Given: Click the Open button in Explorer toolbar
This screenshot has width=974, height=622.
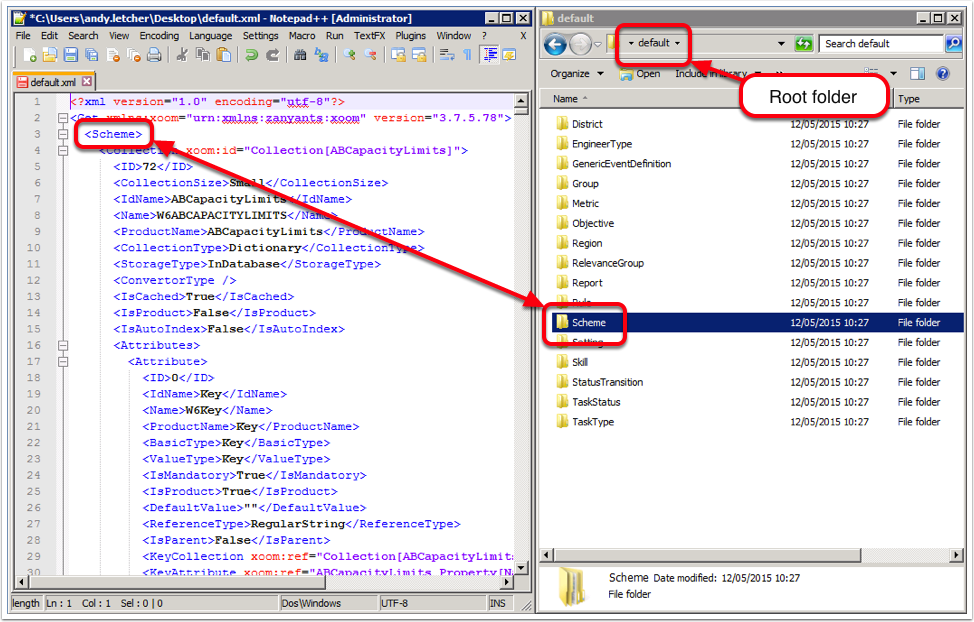Looking at the screenshot, I should click(x=640, y=74).
